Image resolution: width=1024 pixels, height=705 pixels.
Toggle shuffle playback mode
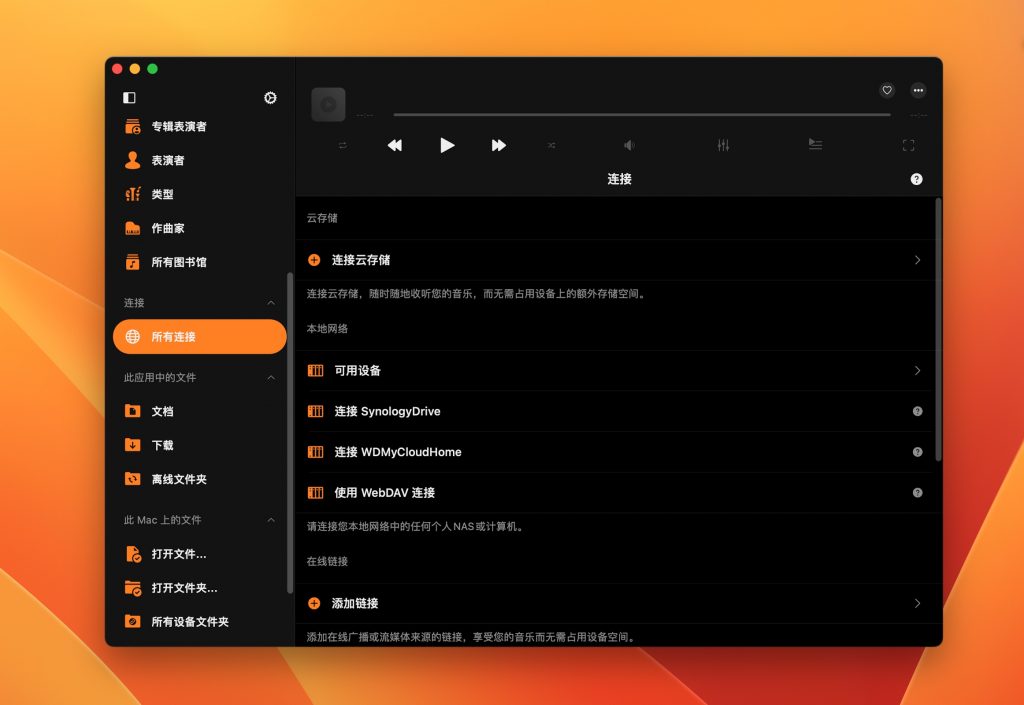tap(551, 145)
